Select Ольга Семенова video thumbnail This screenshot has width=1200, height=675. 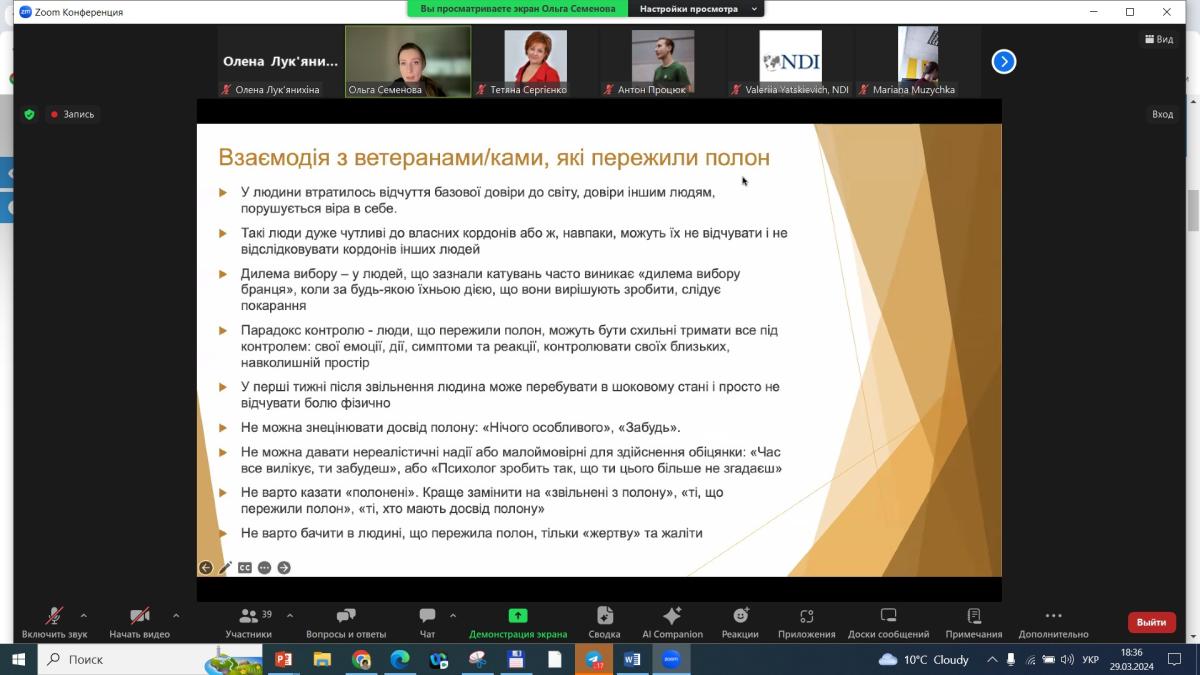click(x=408, y=61)
